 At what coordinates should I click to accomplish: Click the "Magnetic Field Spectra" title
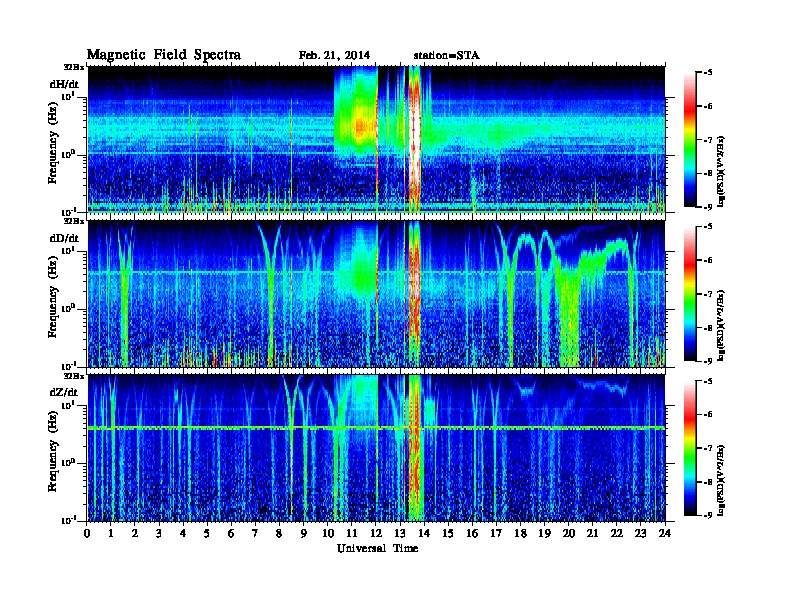click(164, 55)
